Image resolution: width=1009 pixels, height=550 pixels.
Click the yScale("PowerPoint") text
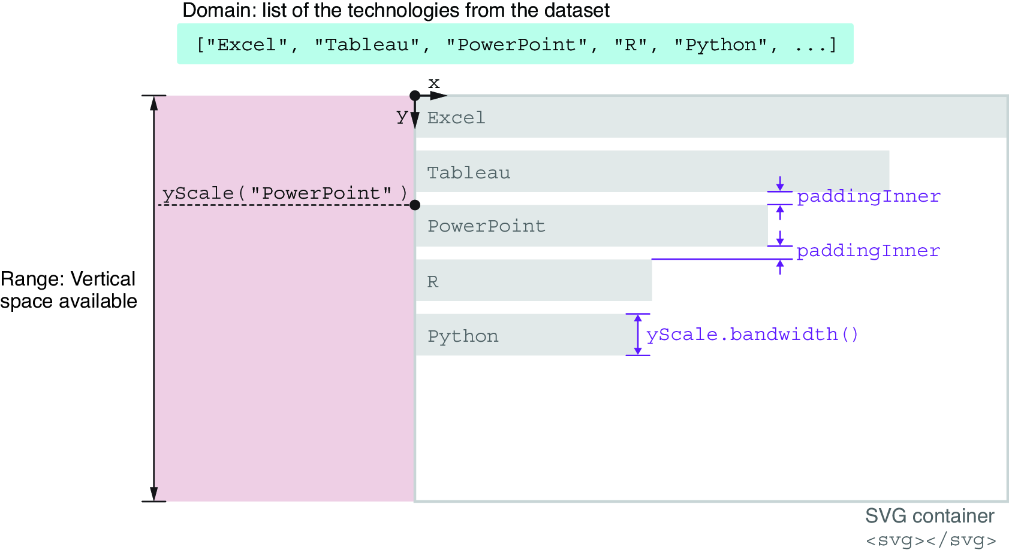[x=285, y=193]
